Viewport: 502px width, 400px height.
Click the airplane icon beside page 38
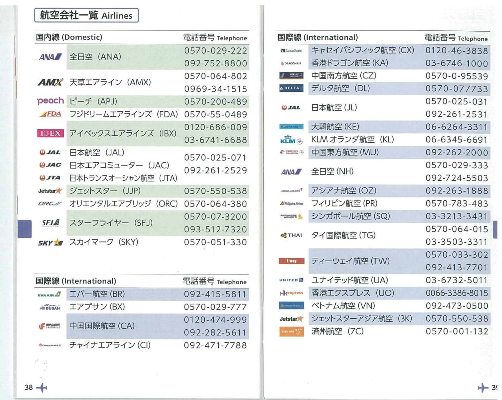[42, 388]
